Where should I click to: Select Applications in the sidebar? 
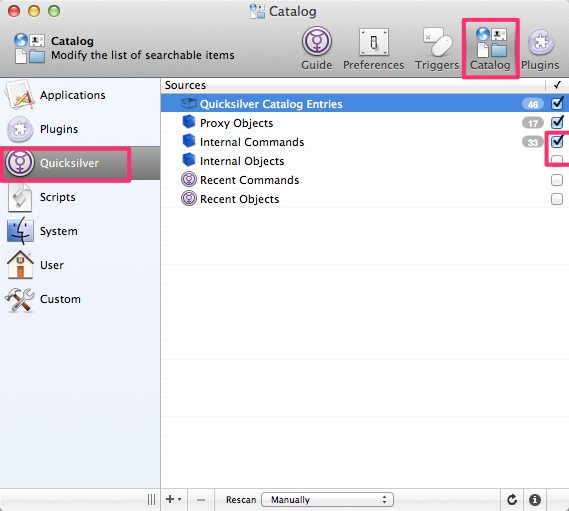(x=80, y=95)
